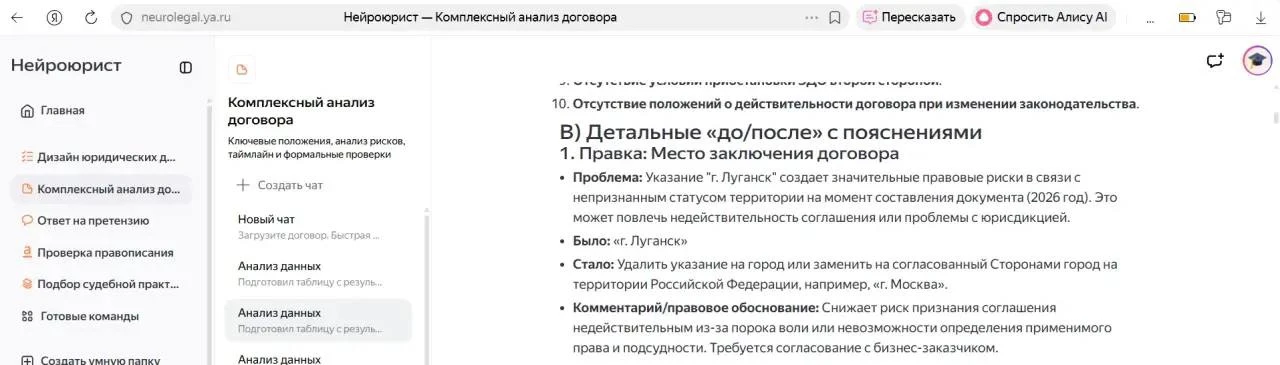Click the Нейроюрист logo title
The width and height of the screenshot is (1280, 365).
[66, 66]
